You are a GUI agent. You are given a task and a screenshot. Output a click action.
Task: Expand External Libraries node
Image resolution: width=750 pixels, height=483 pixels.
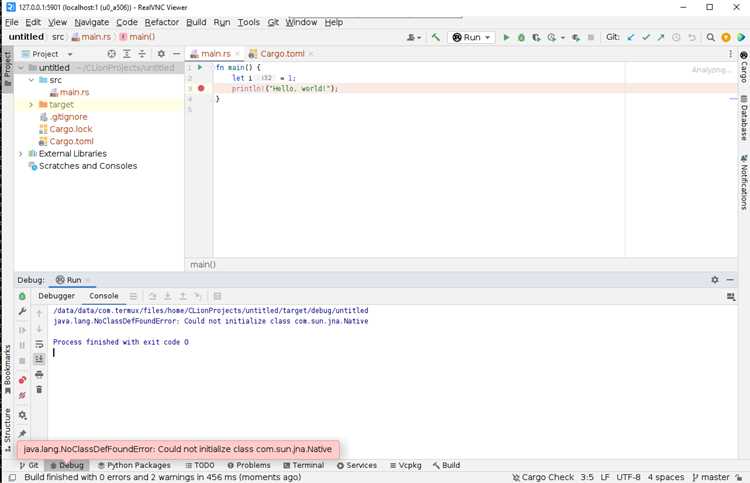(x=21, y=154)
